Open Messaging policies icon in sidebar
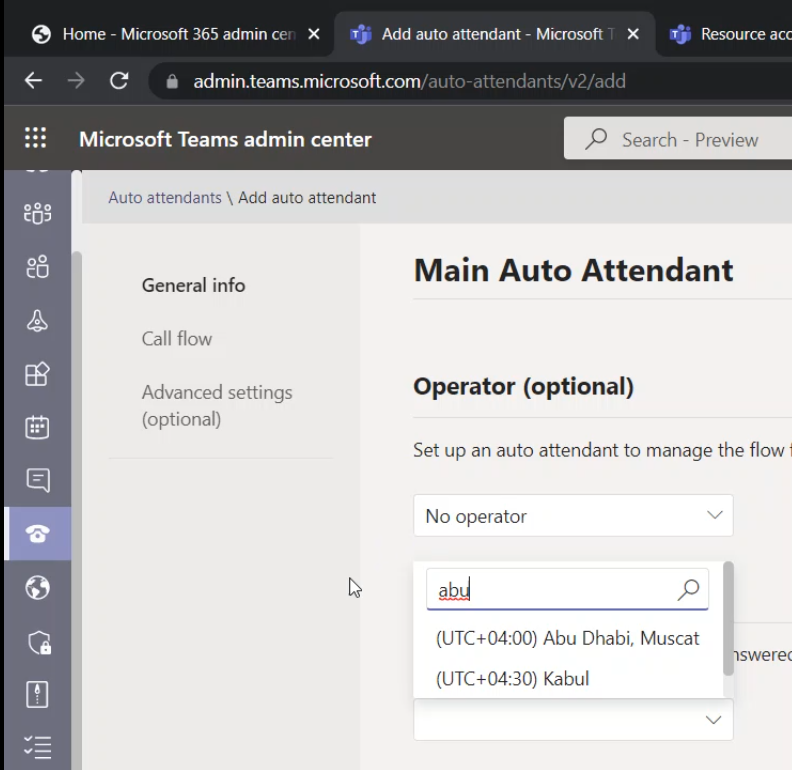Image resolution: width=792 pixels, height=770 pixels. click(37, 480)
